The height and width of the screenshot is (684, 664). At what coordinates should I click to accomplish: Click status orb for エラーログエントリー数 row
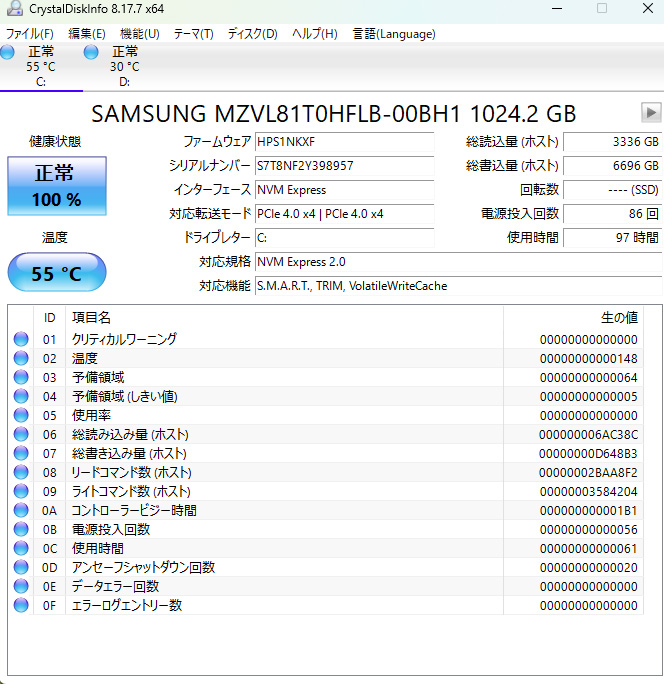21,605
